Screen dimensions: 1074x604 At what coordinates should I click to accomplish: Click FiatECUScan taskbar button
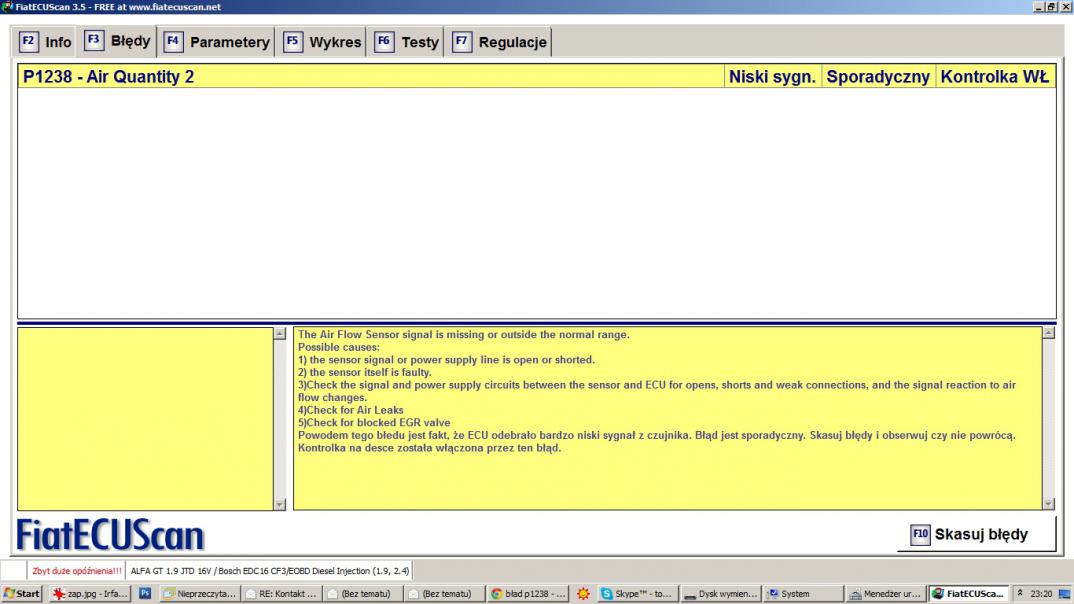[969, 594]
